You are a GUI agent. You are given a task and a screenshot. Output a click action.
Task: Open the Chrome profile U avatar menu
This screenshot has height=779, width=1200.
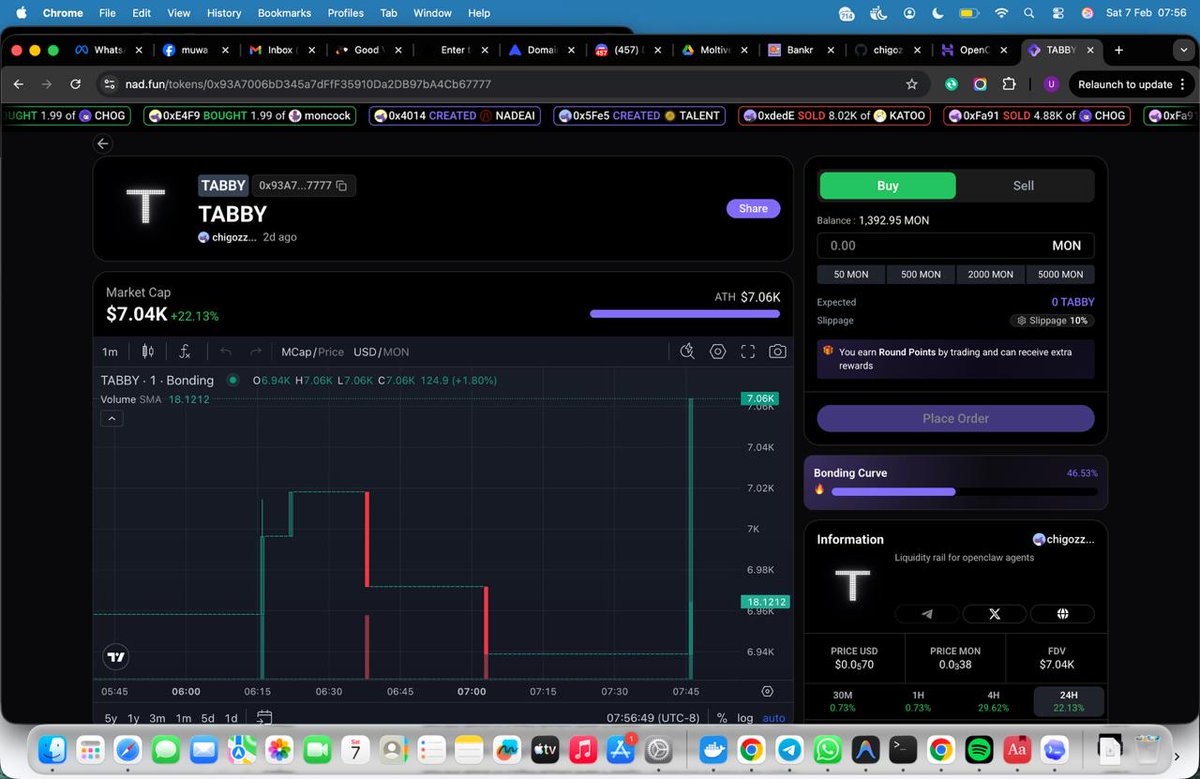point(1050,85)
